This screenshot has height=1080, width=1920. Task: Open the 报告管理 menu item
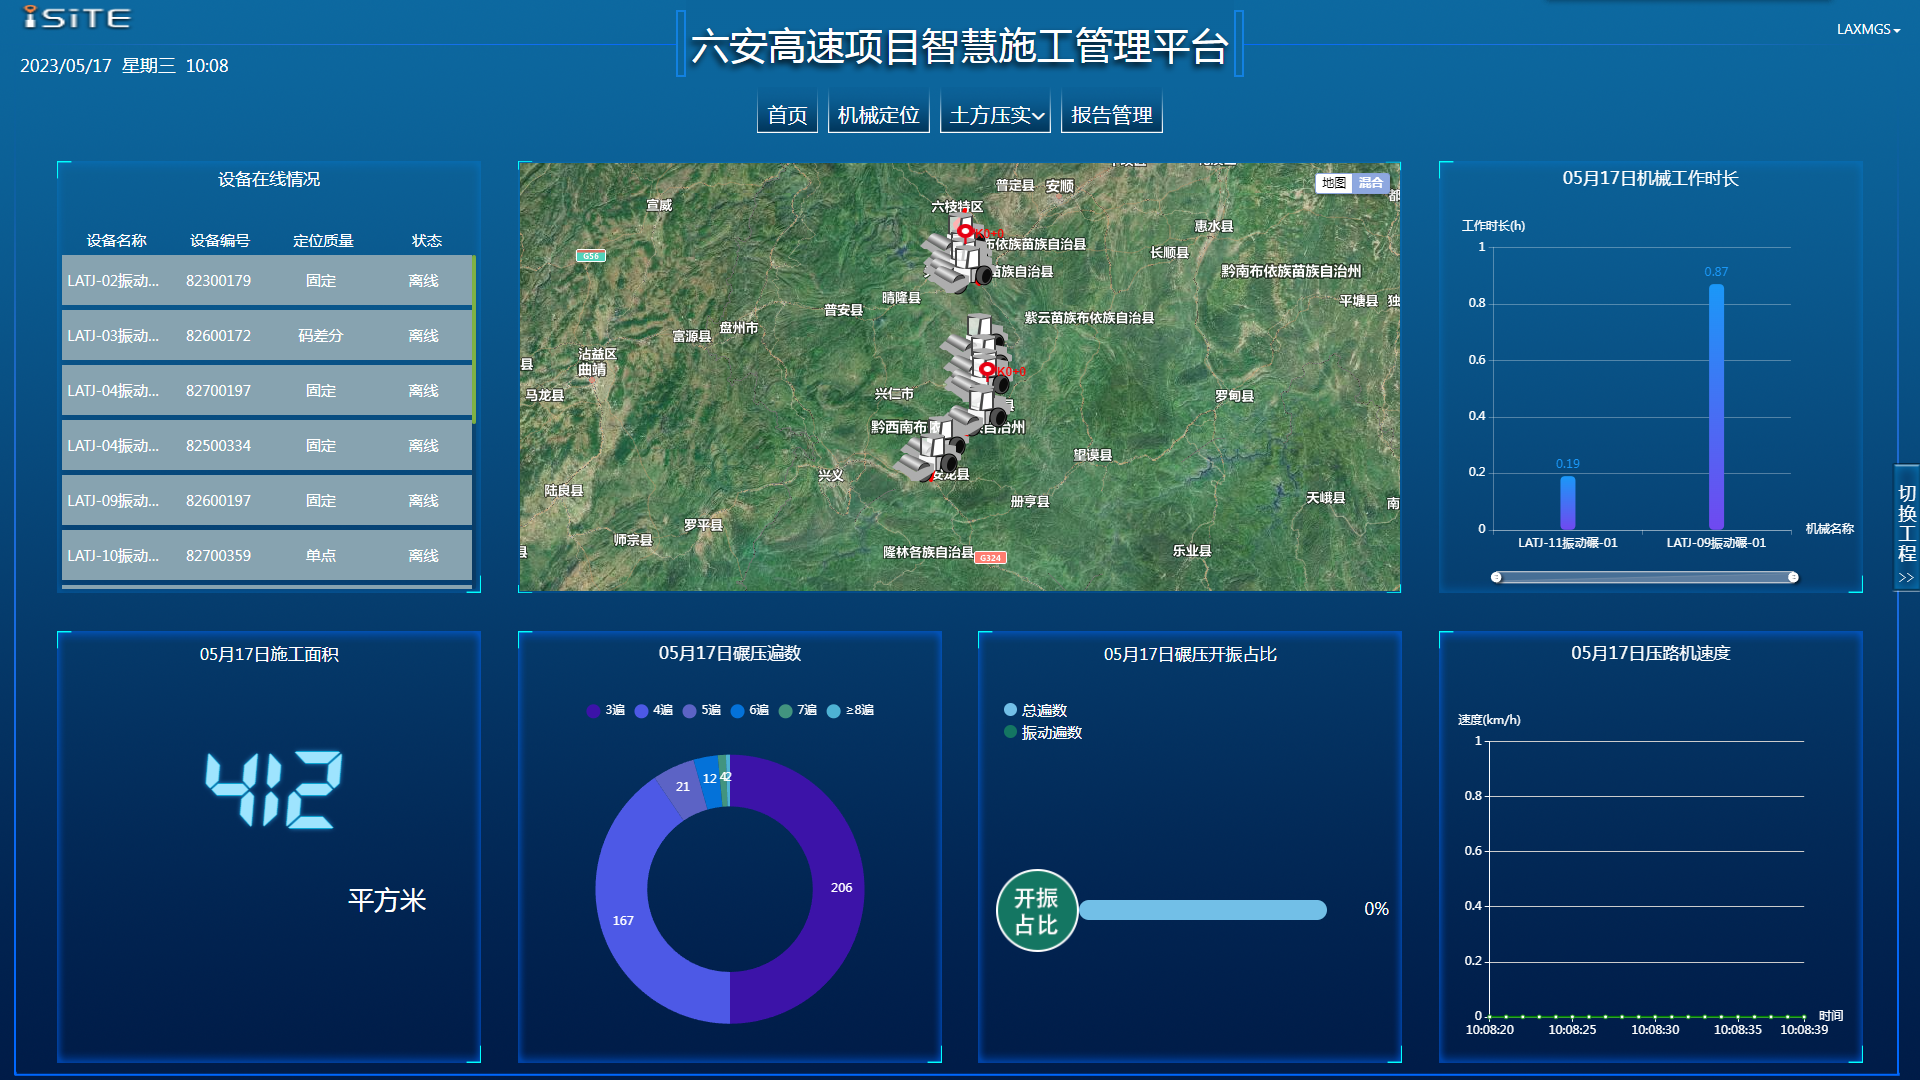(1111, 115)
